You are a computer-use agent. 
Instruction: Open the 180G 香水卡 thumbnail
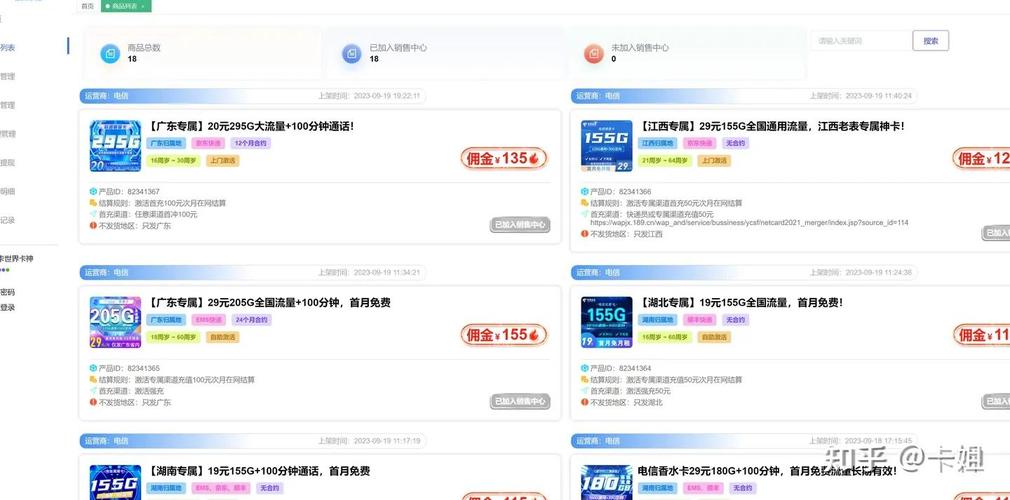coord(607,483)
